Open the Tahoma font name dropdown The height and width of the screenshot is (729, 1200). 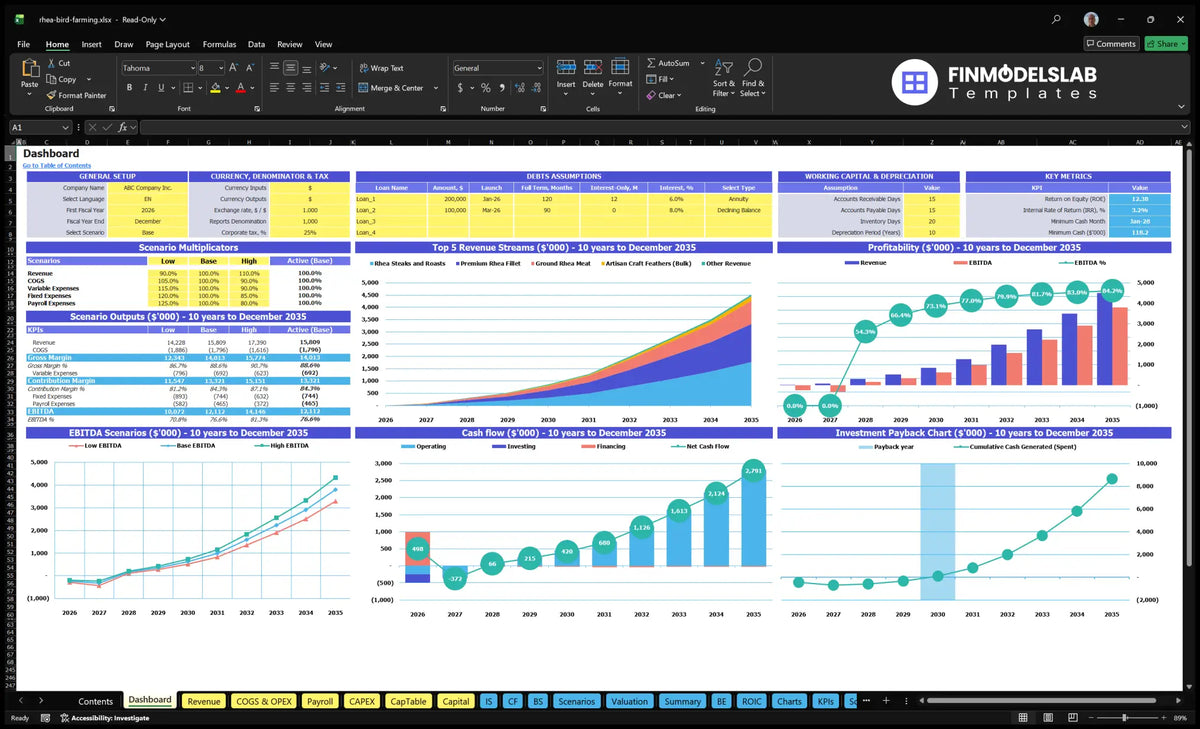coord(191,68)
